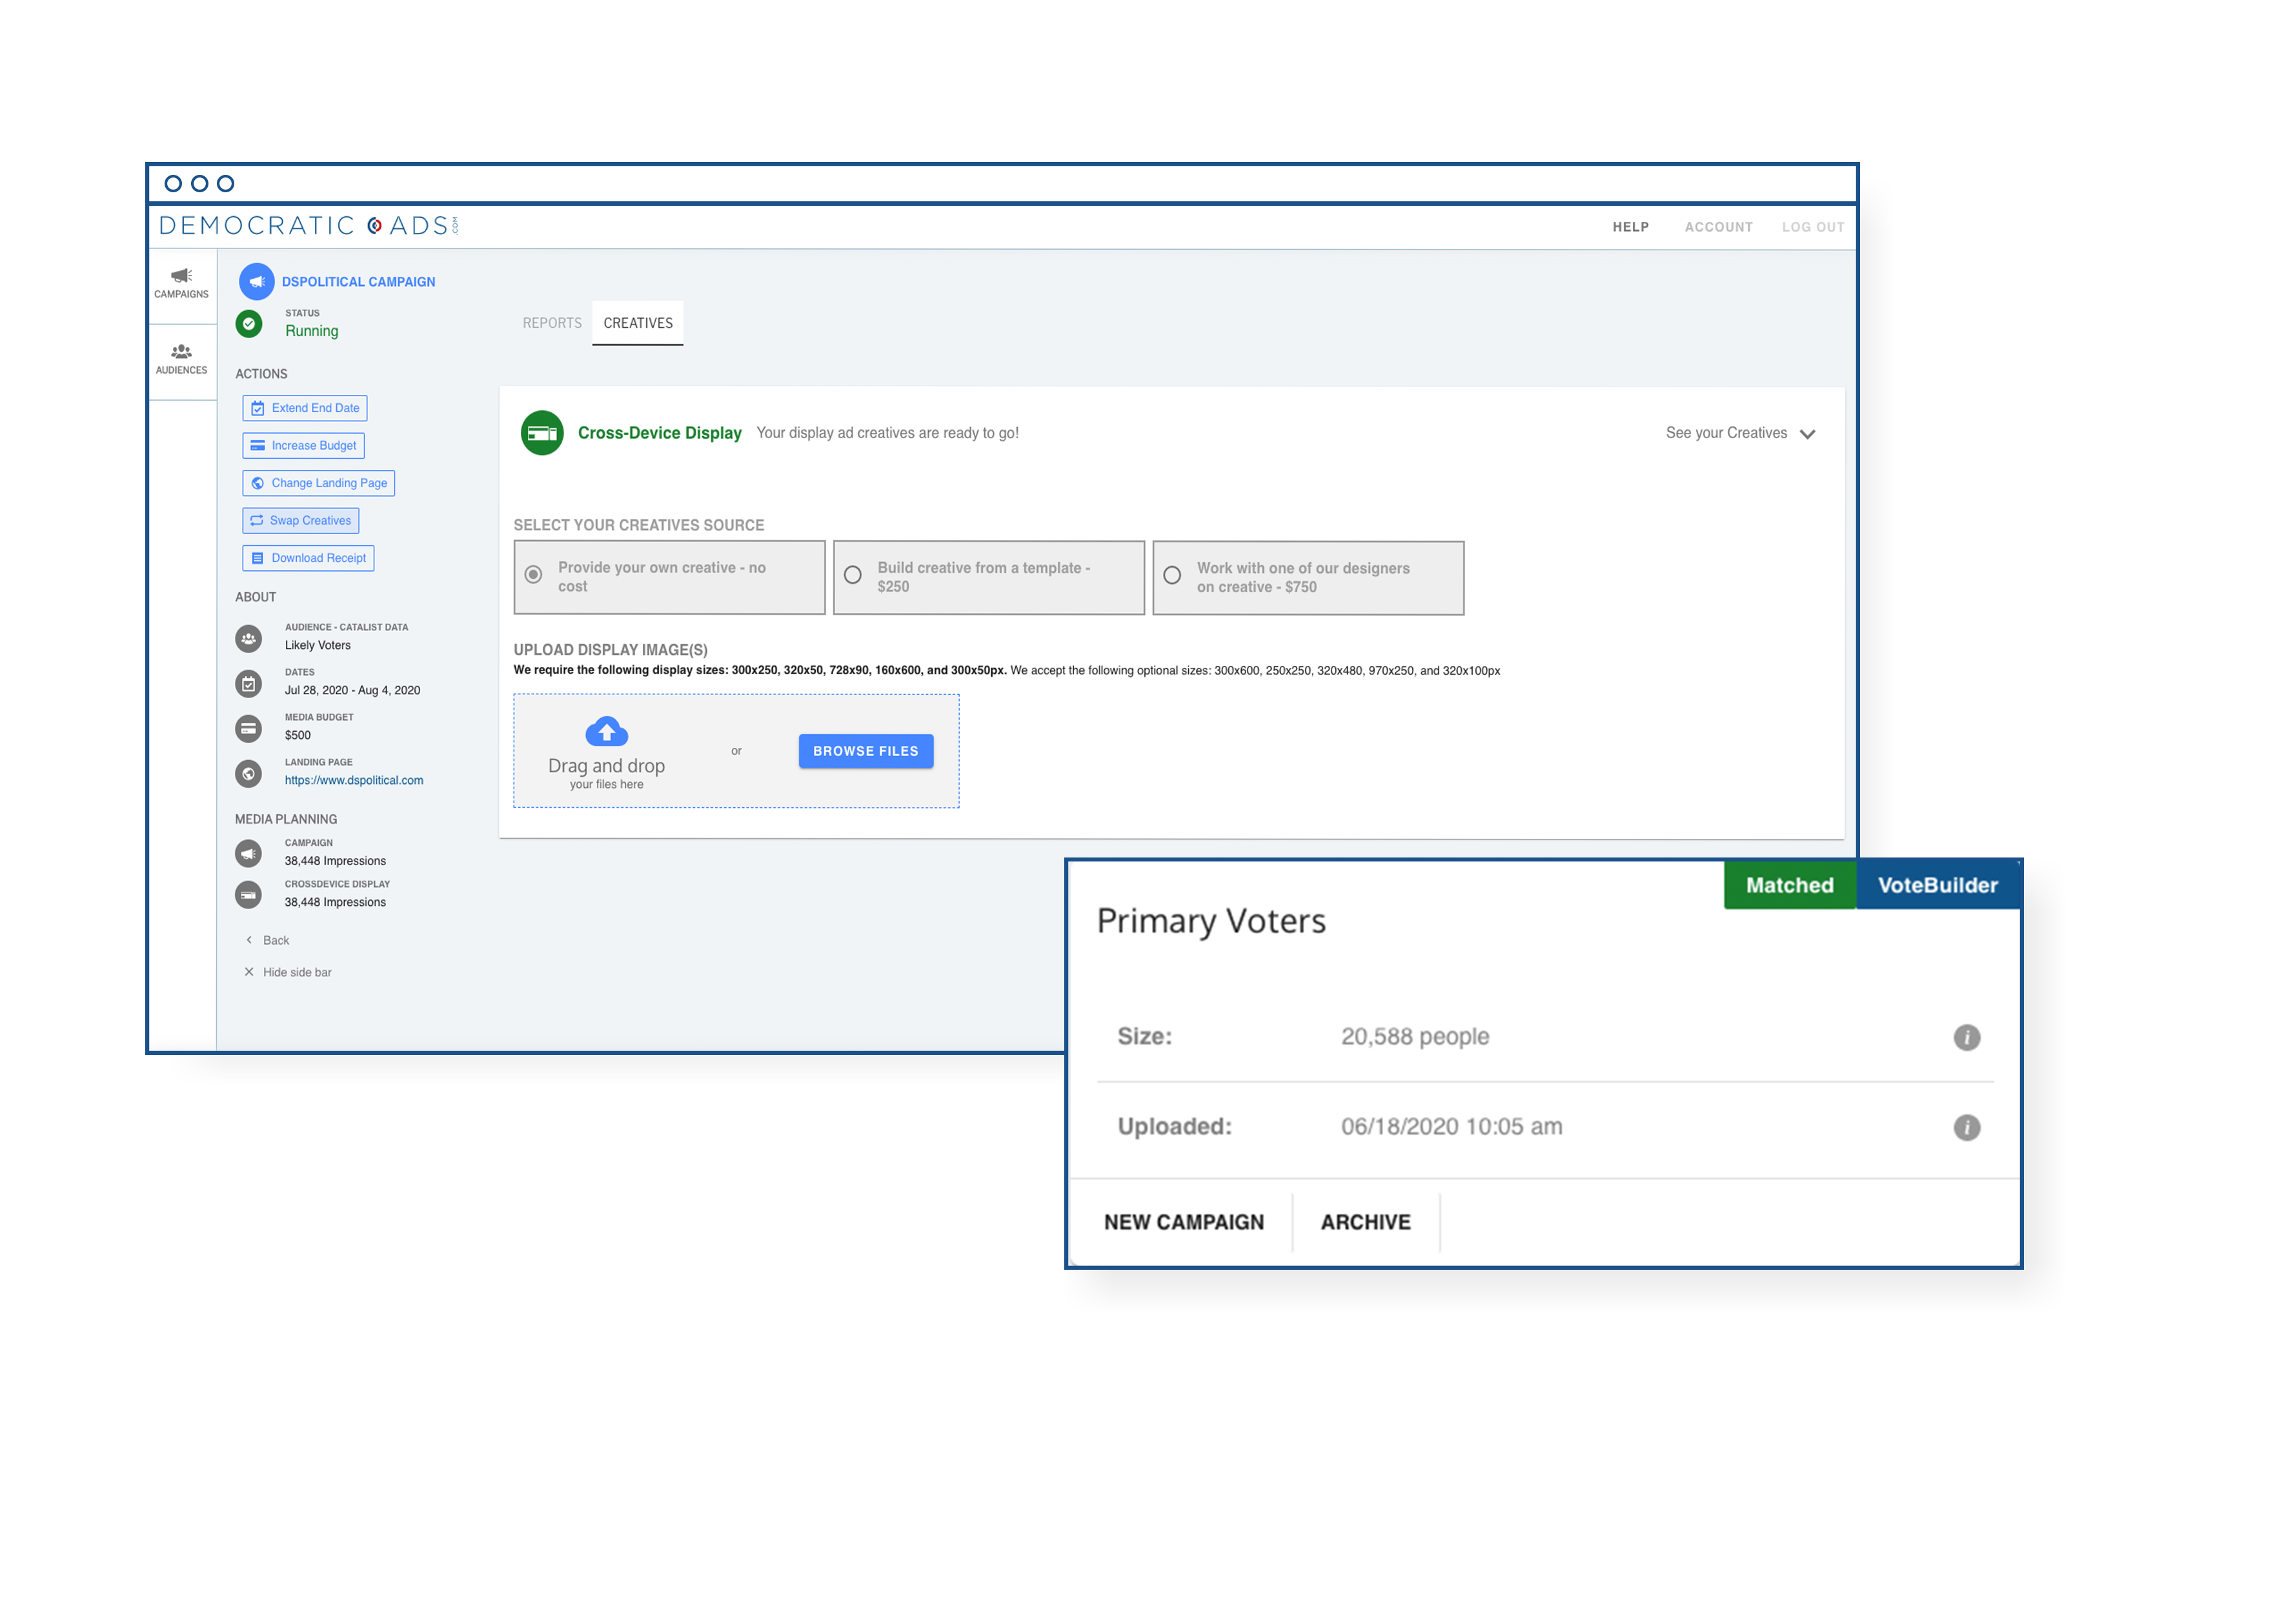Image resolution: width=2275 pixels, height=1624 pixels.
Task: Select Work with designer creative option
Action: (1171, 575)
